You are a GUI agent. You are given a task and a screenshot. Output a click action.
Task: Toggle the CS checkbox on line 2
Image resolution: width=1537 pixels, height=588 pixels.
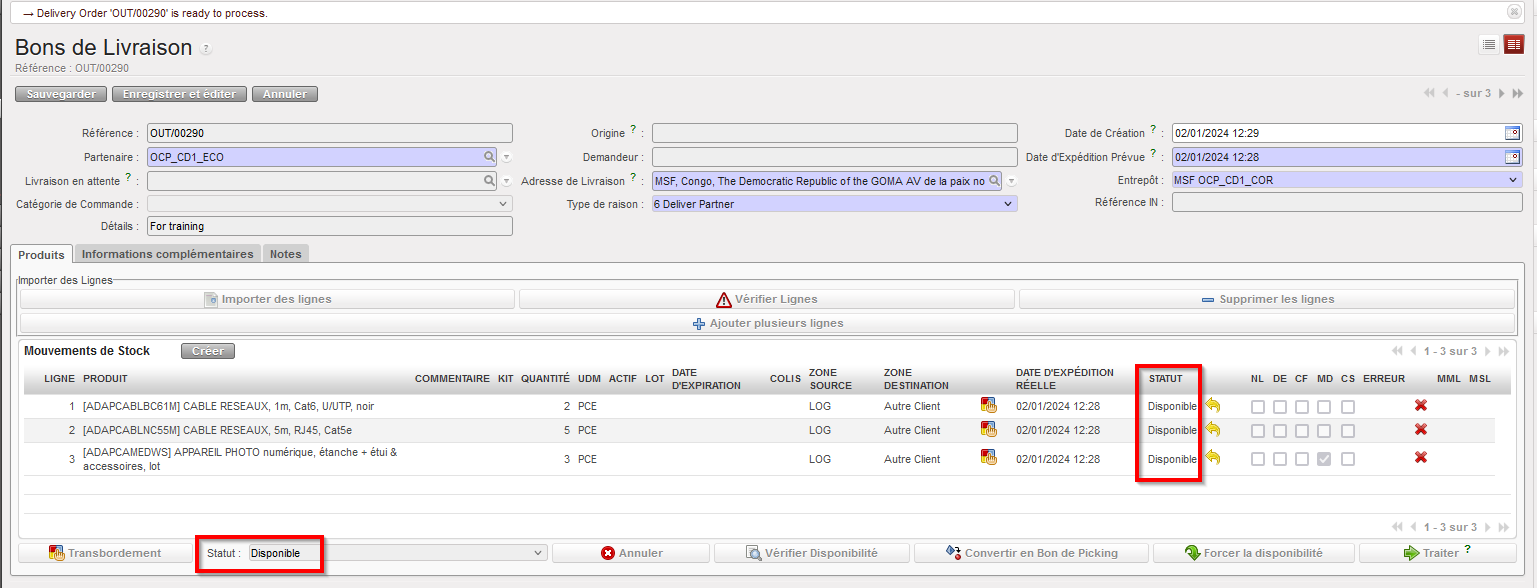(1348, 430)
